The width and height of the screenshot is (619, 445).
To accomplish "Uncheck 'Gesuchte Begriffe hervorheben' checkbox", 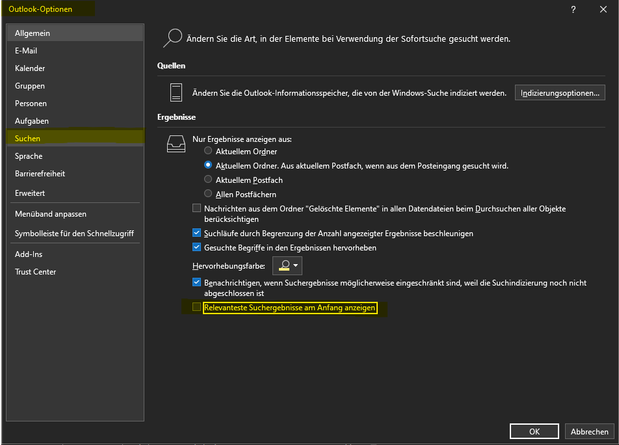I will pyautogui.click(x=196, y=247).
